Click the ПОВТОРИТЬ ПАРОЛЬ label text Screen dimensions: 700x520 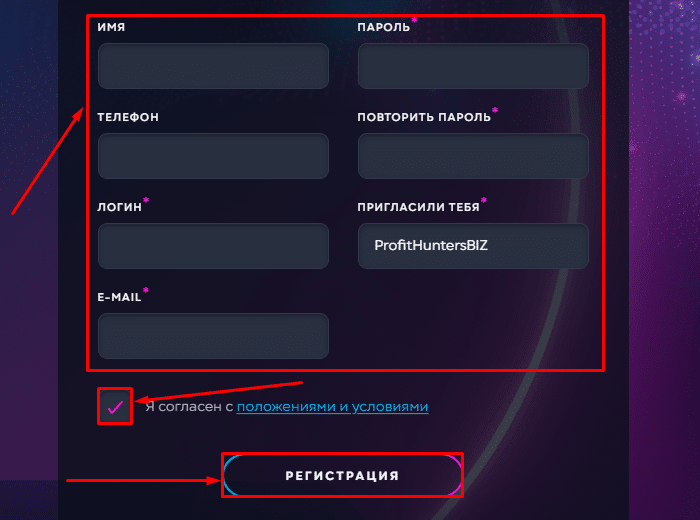[x=424, y=117]
